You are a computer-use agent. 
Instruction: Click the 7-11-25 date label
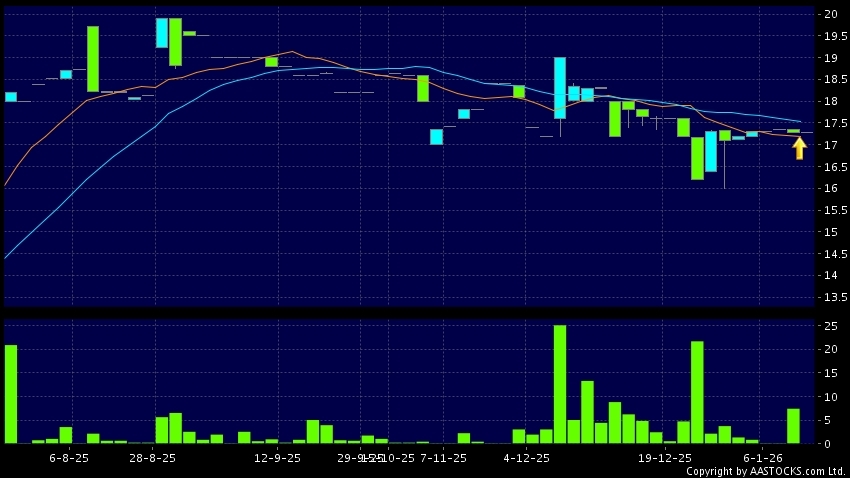pyautogui.click(x=443, y=458)
